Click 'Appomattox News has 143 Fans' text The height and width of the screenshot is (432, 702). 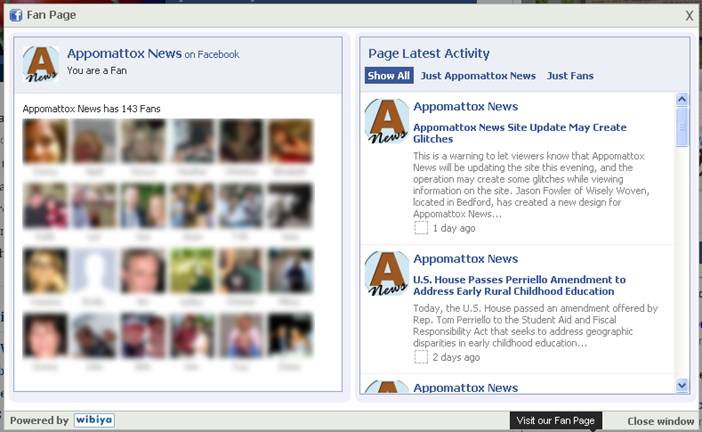tap(91, 109)
